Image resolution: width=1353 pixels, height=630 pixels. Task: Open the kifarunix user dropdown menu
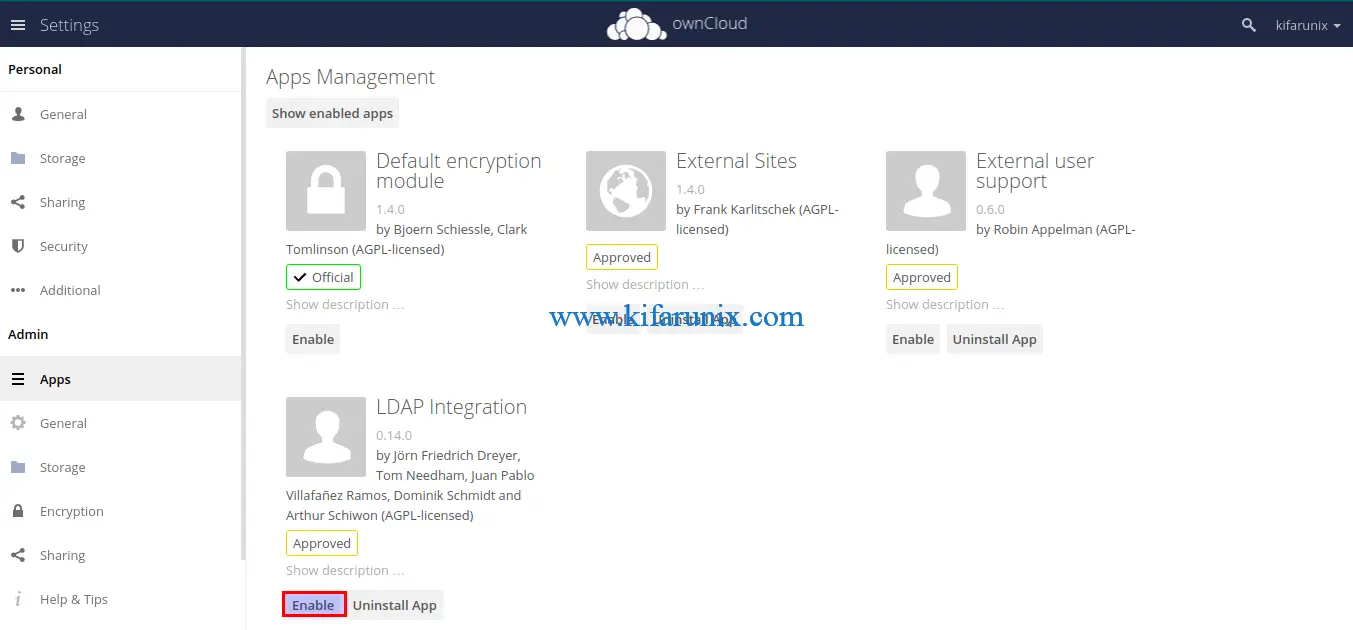[x=1307, y=25]
